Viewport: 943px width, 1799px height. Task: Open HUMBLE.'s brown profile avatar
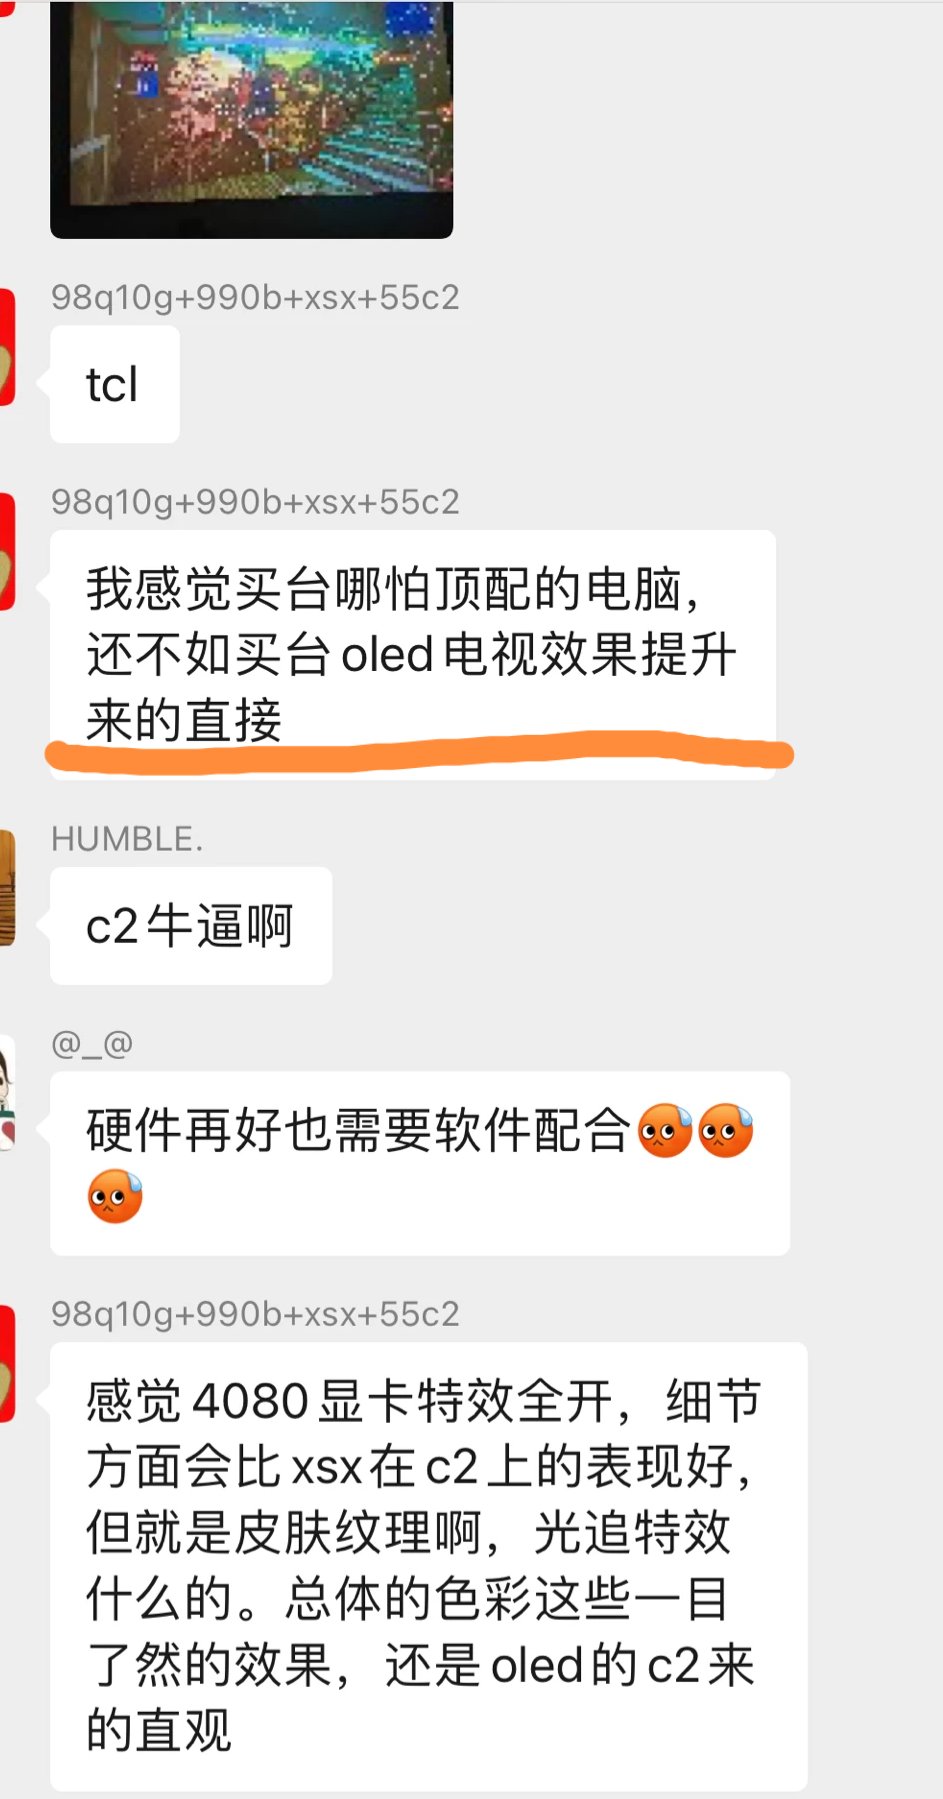click(x=7, y=888)
